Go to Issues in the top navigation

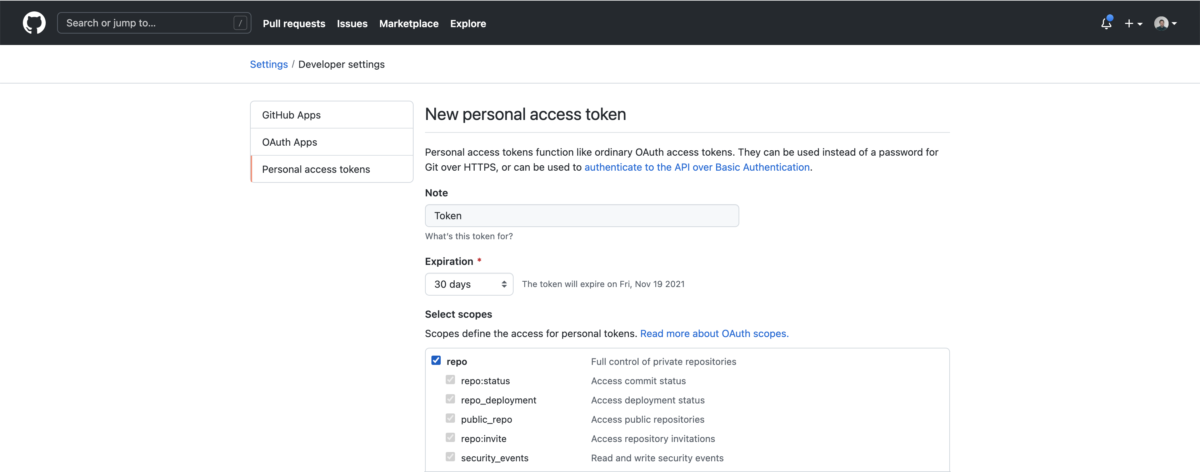[352, 23]
